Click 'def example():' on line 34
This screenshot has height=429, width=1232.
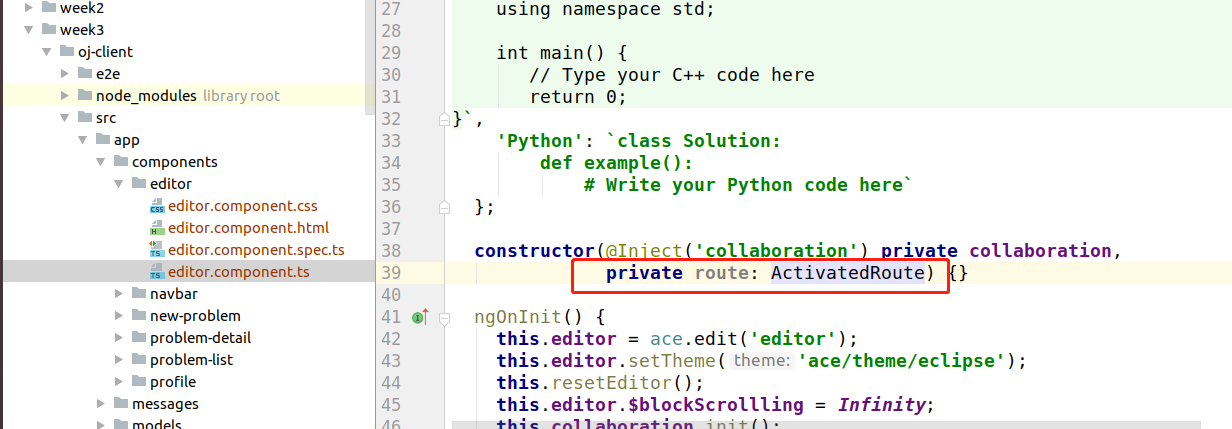(617, 163)
